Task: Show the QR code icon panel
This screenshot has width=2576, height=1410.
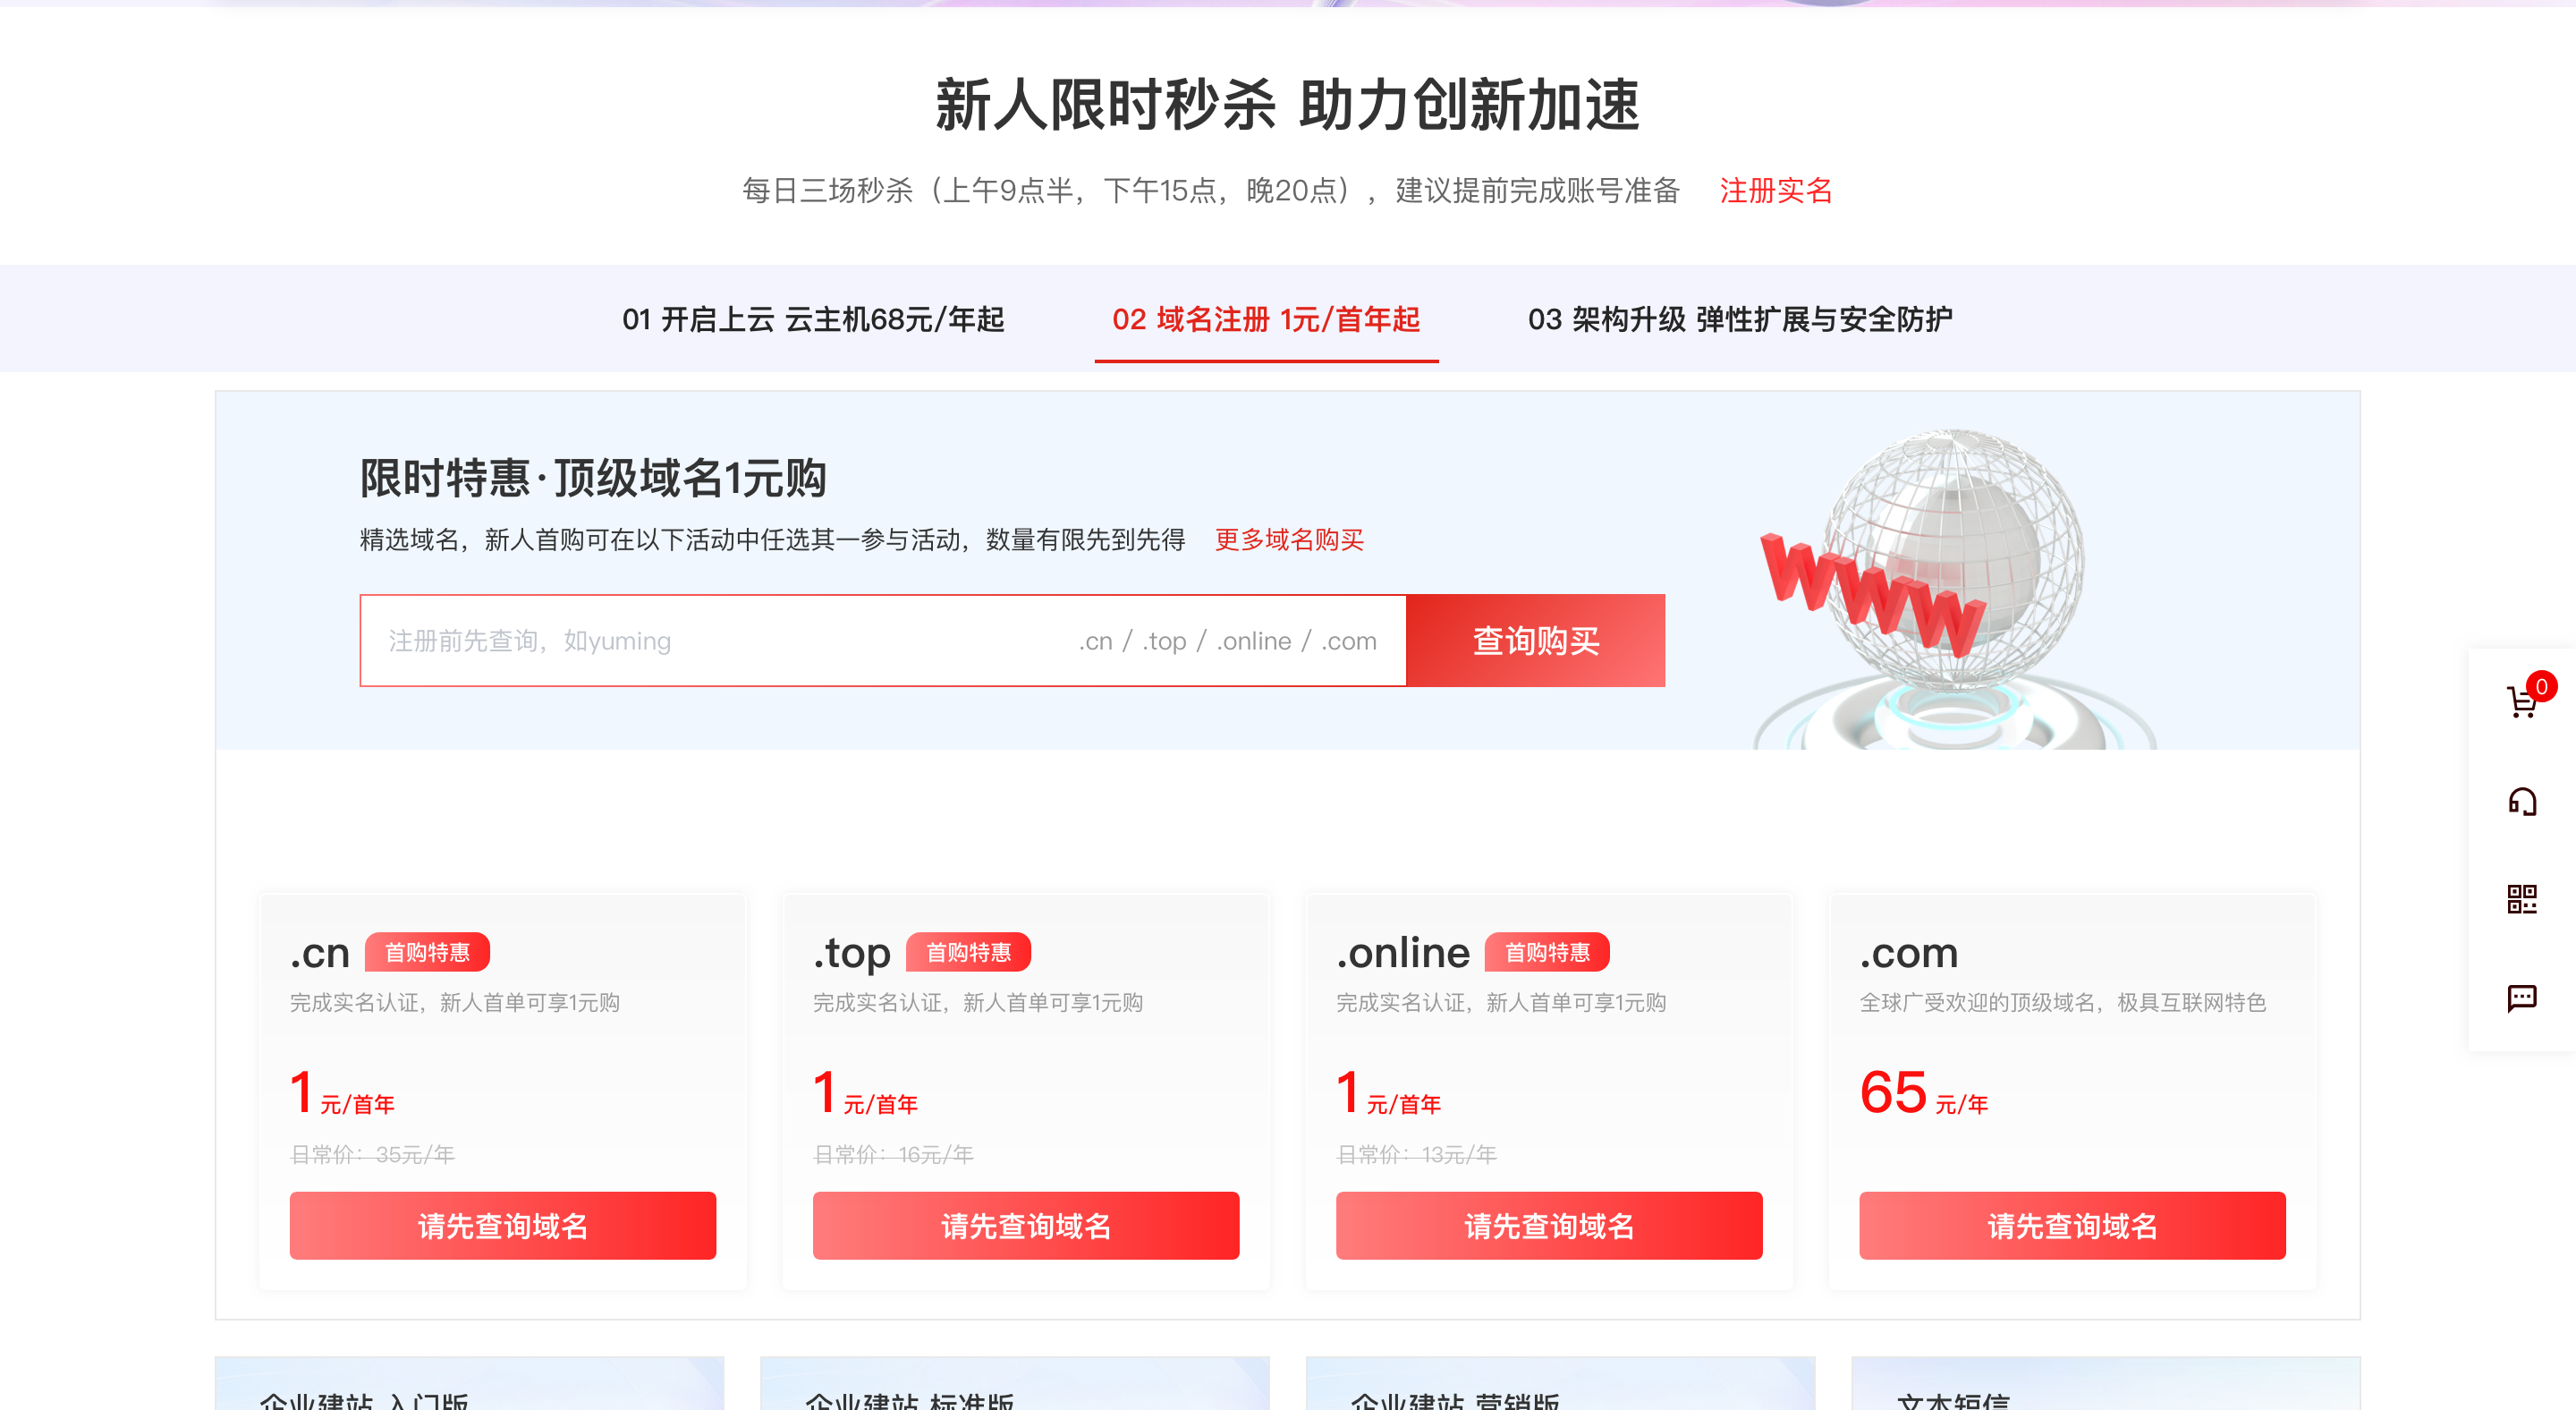Action: click(2522, 899)
